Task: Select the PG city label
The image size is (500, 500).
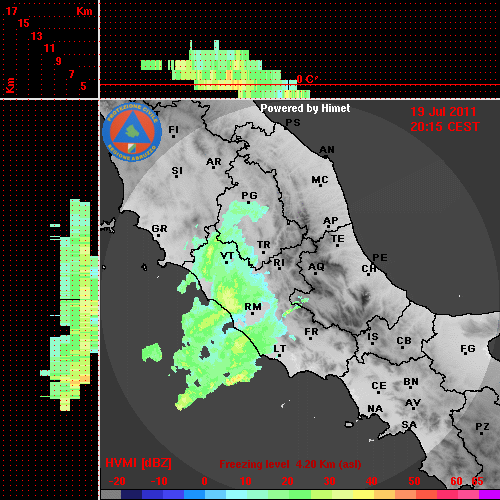Action: (249, 195)
